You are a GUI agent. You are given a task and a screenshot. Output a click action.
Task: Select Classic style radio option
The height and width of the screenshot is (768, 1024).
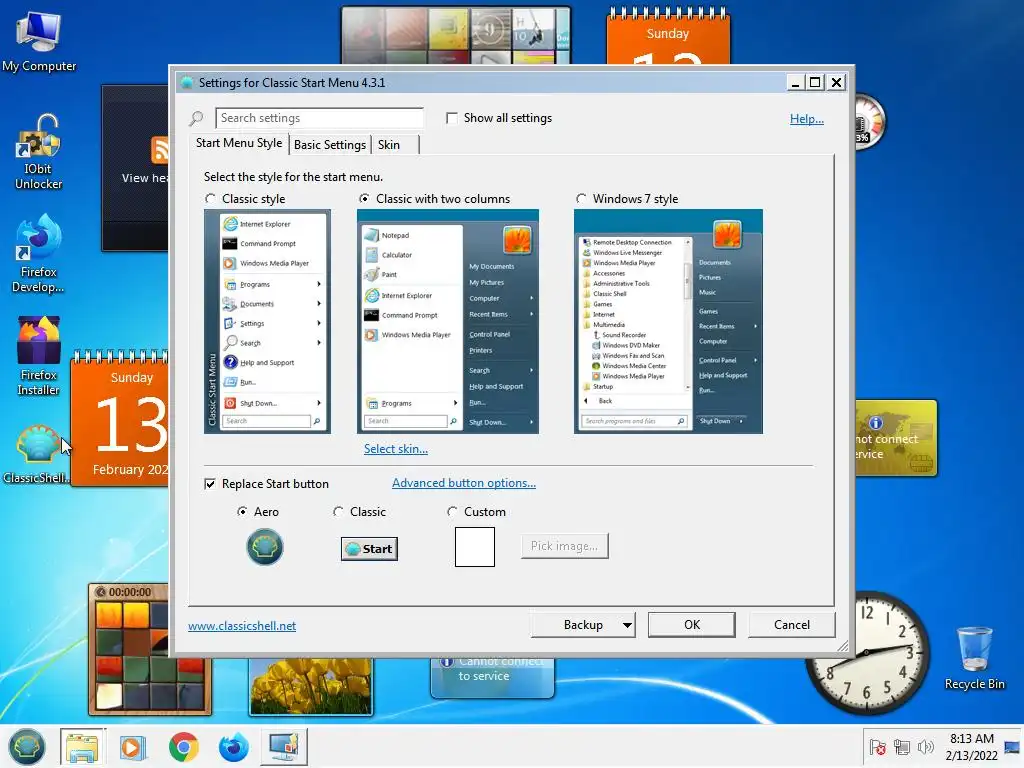(x=210, y=199)
